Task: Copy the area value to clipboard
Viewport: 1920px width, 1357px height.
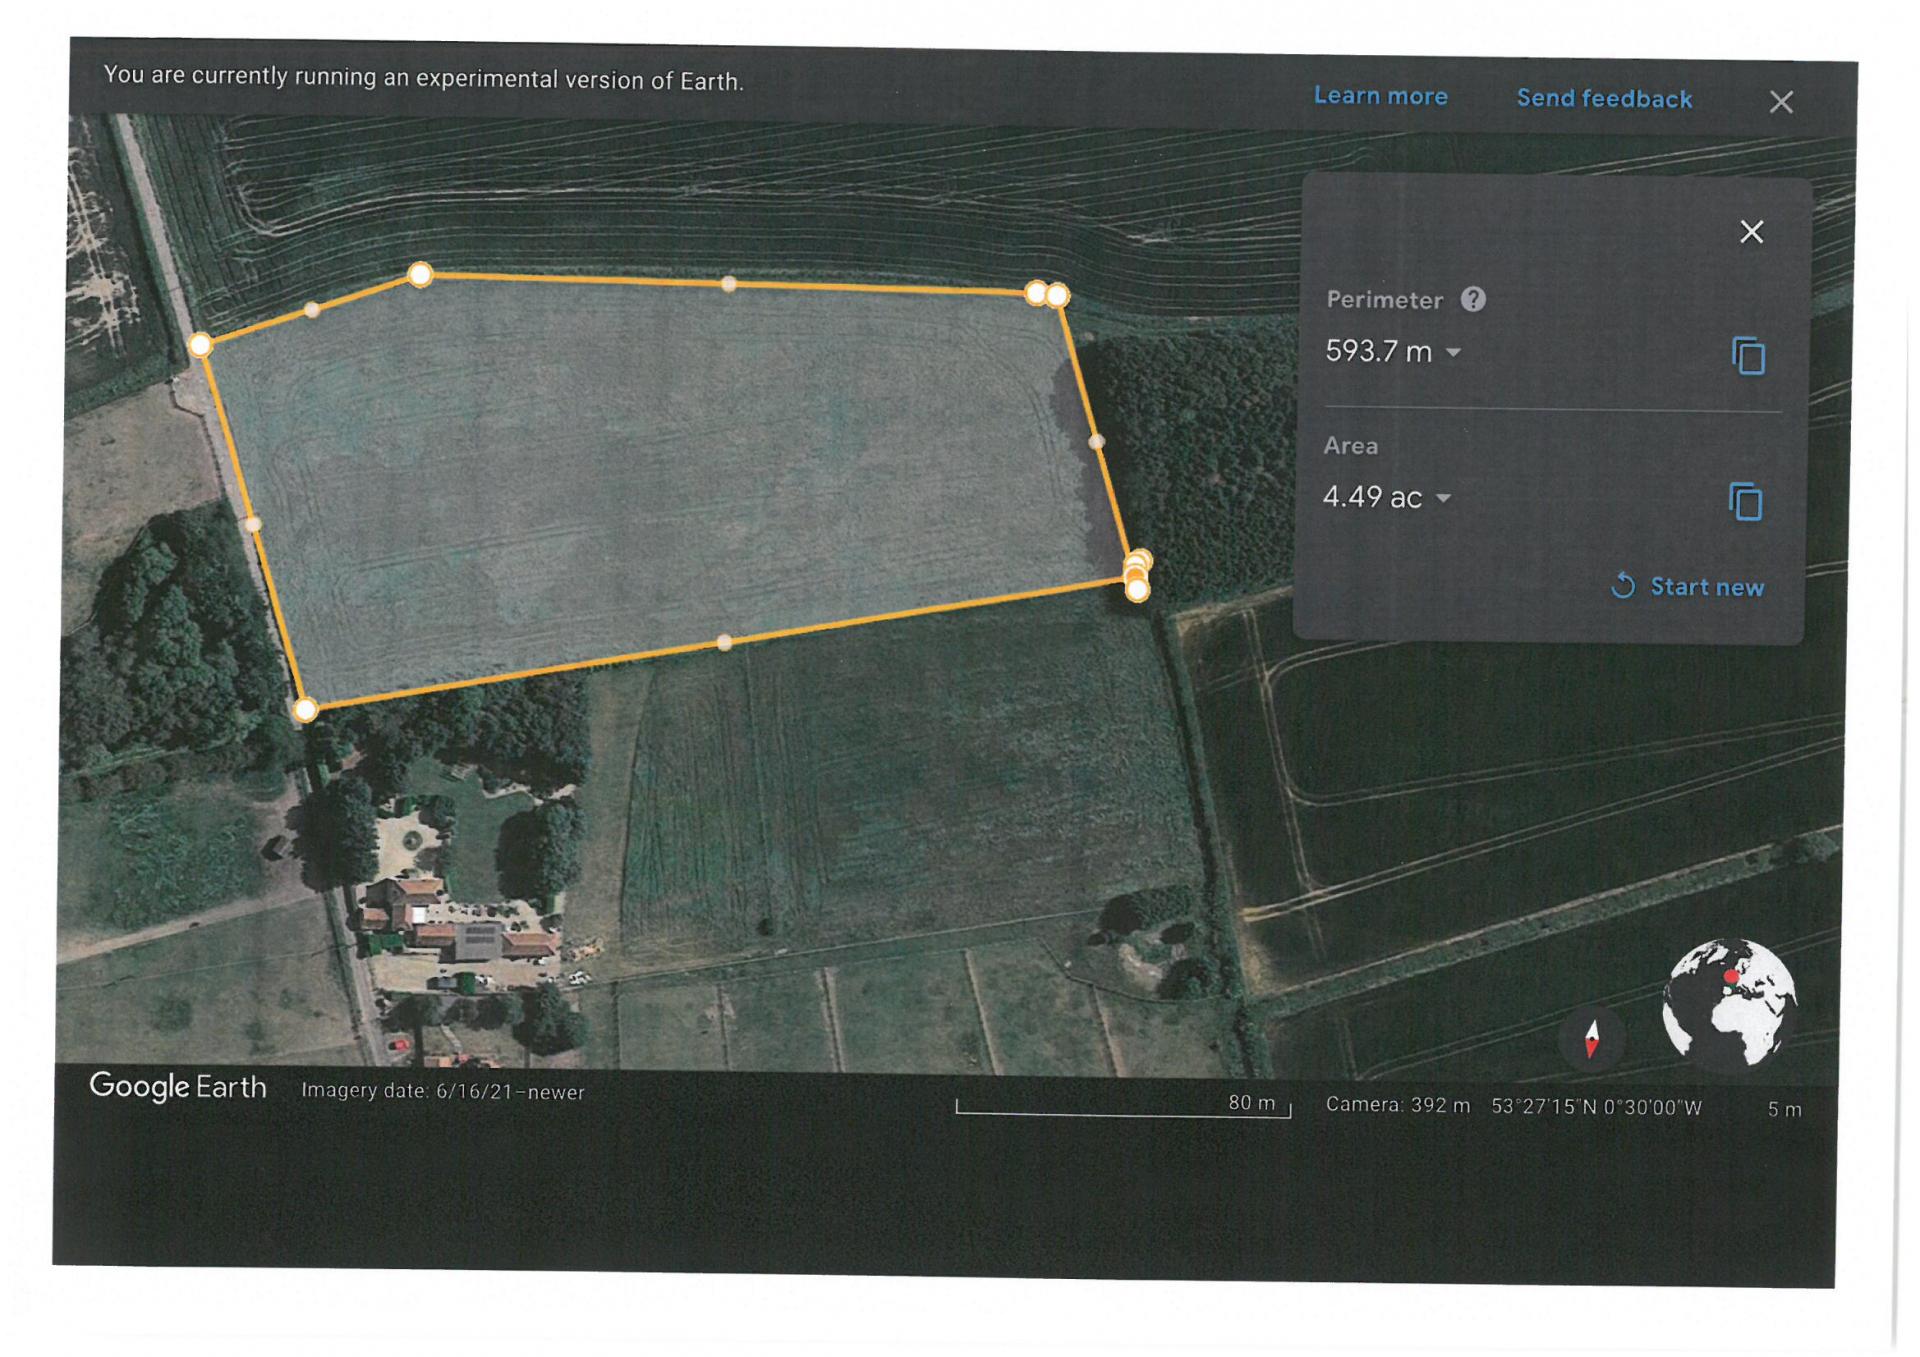Action: 1745,501
